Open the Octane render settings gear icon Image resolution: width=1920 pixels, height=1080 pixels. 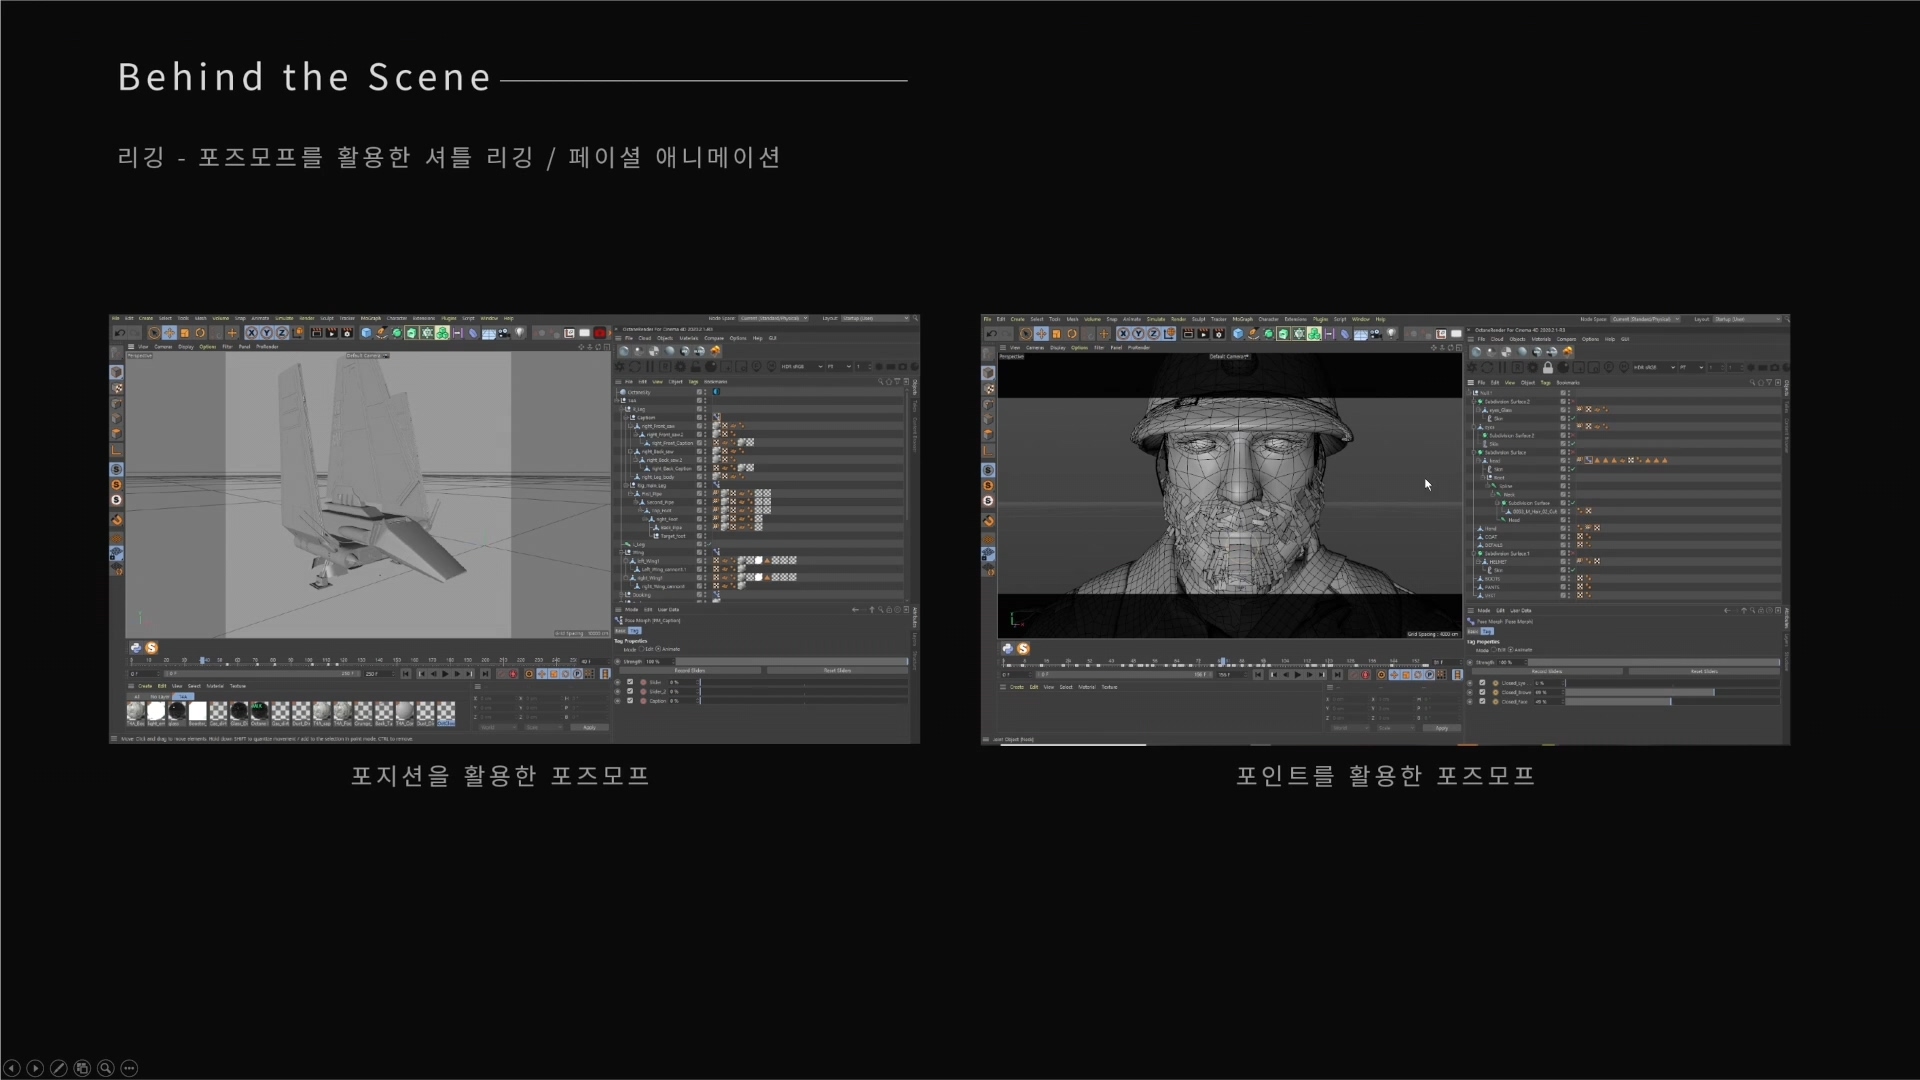(620, 367)
